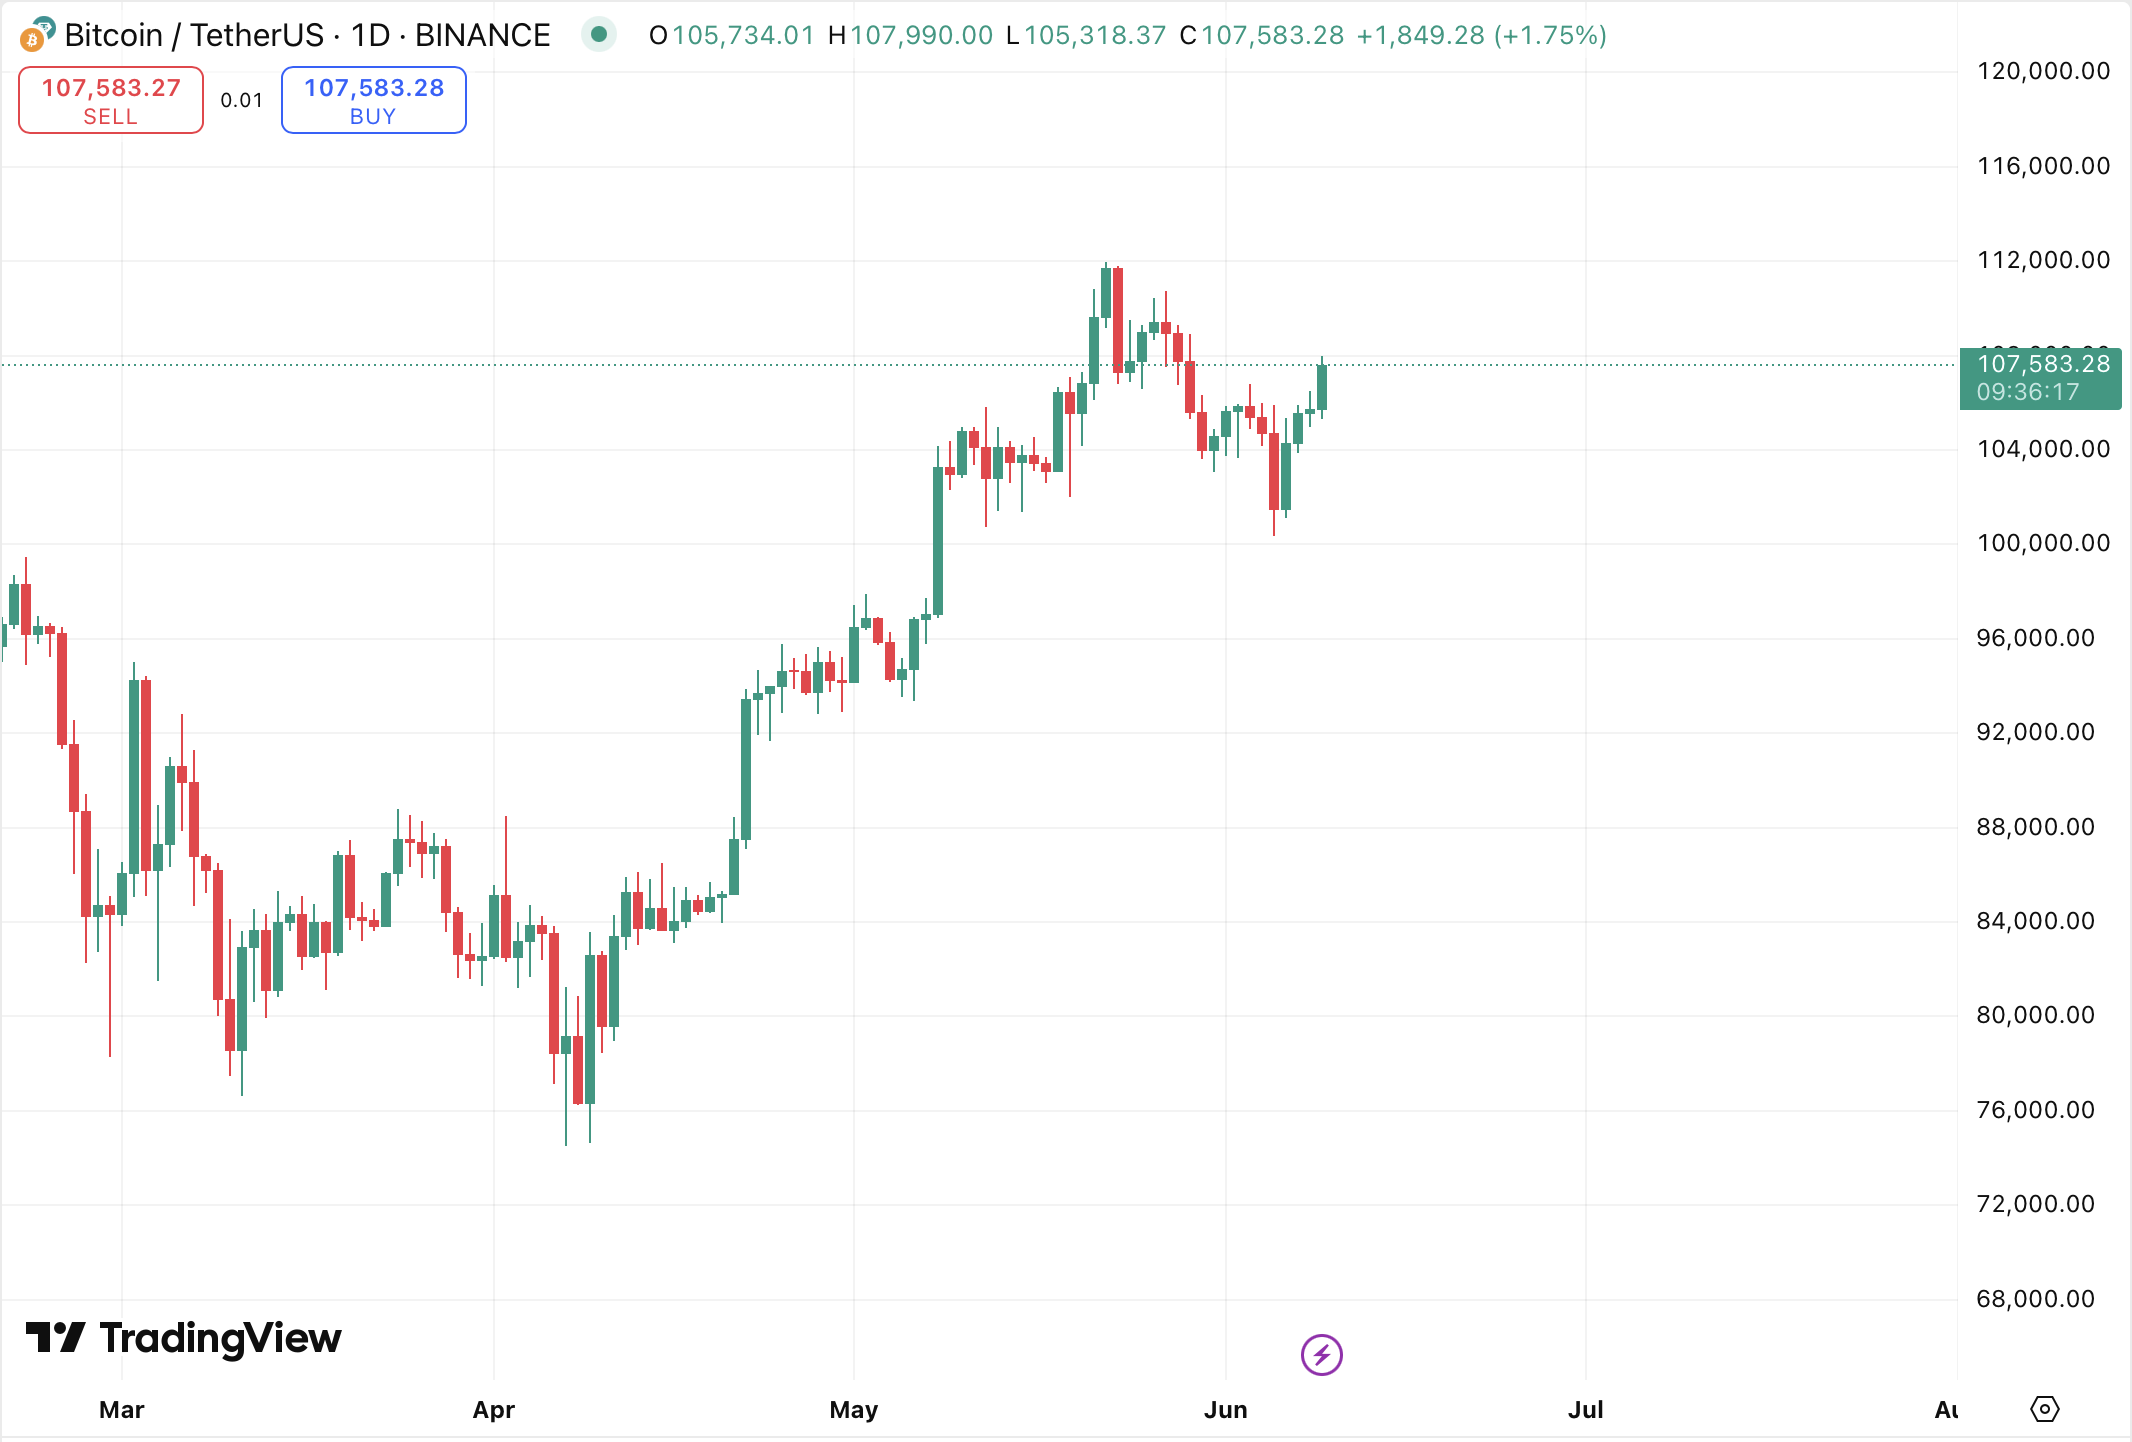Viewport: 2132px width, 1442px height.
Task: Select the Jun label on time axis
Action: point(1227,1409)
